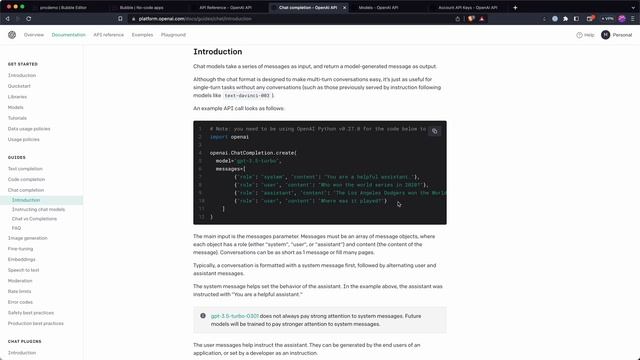Switch to the API Reference browser tab
The width and height of the screenshot is (640, 360).
(225, 7)
